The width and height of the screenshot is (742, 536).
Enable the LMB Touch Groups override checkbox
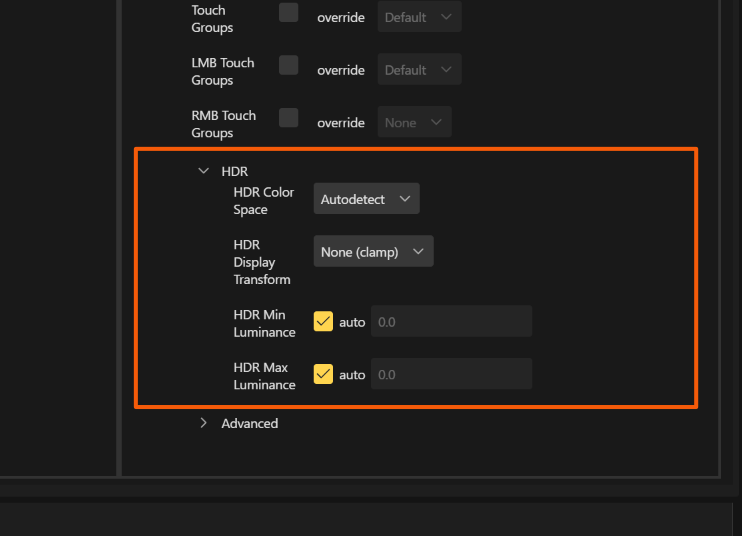[289, 66]
